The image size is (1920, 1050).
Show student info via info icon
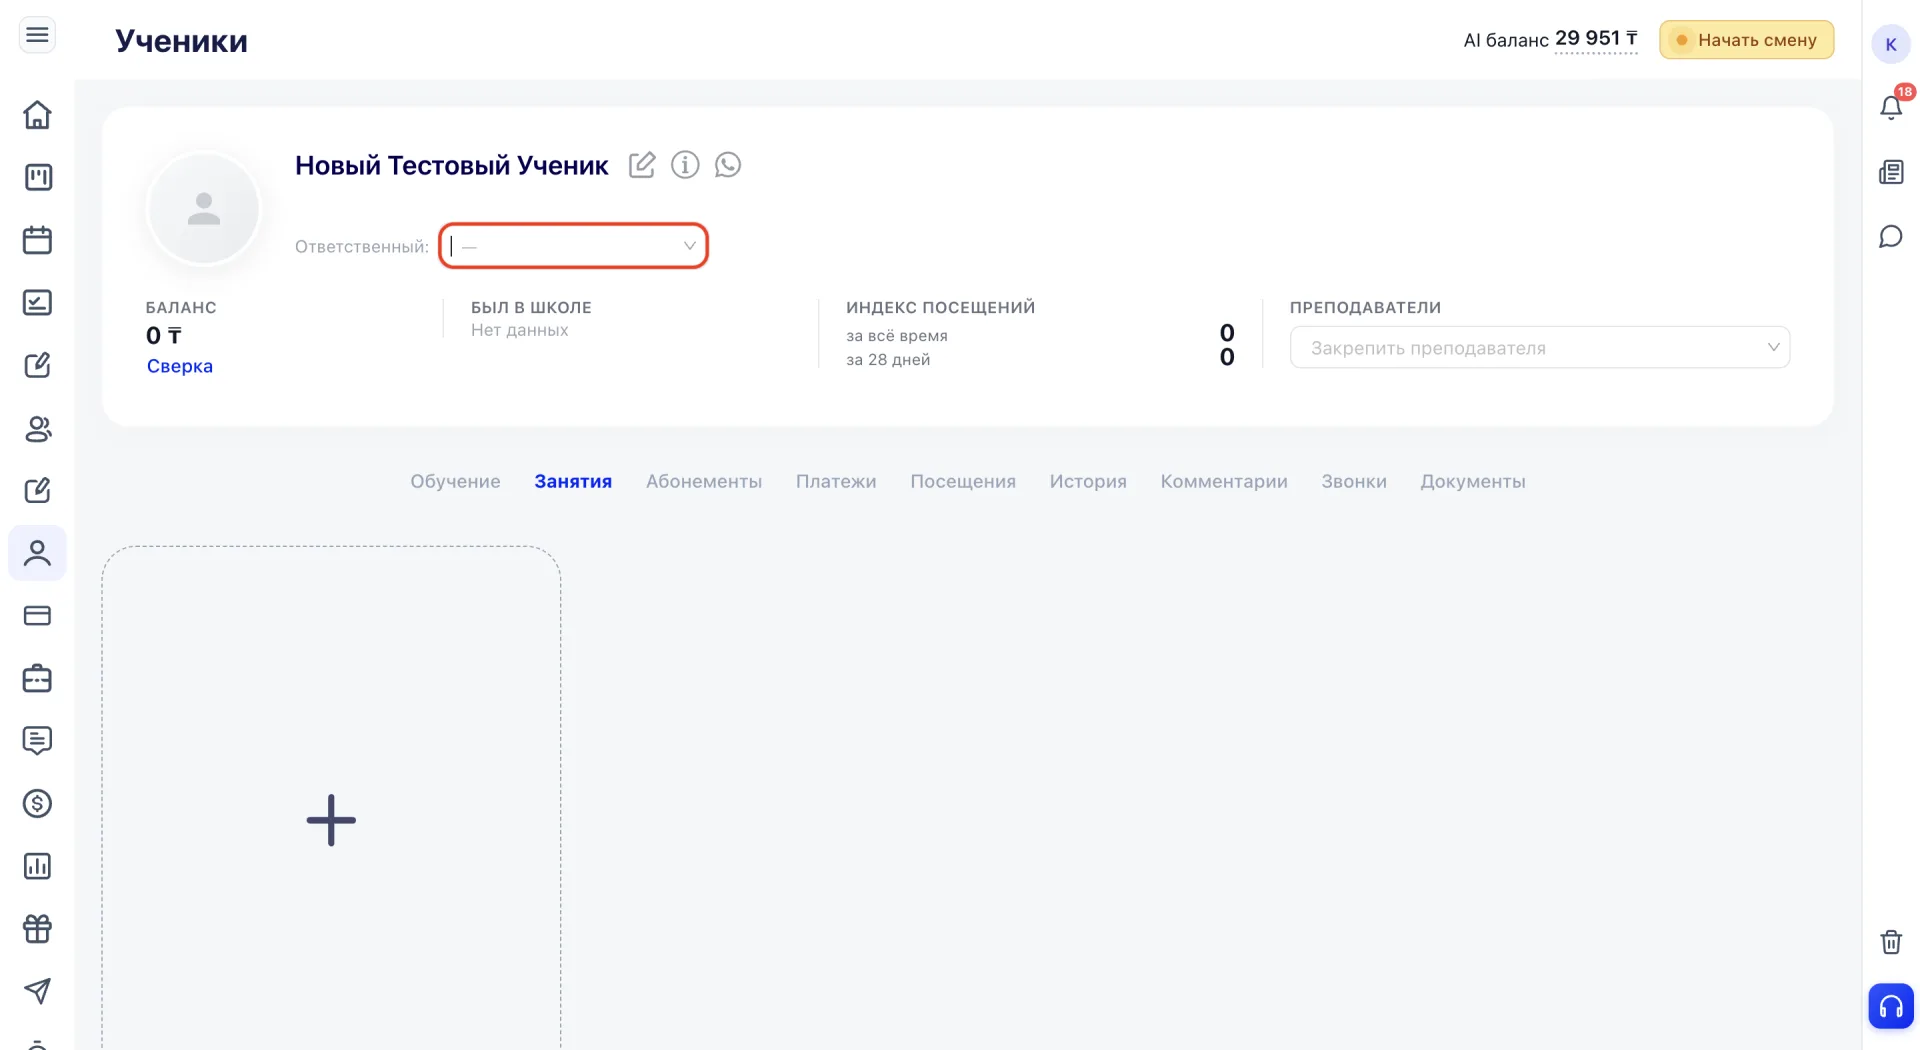(685, 165)
